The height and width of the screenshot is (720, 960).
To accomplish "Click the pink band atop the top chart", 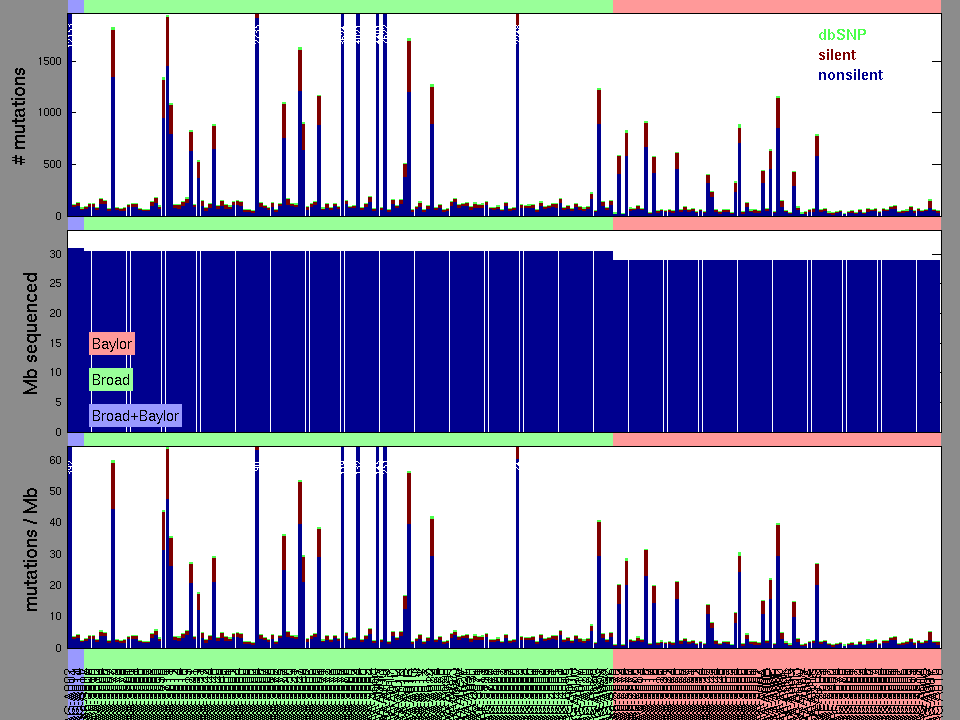I will tap(776, 6).
